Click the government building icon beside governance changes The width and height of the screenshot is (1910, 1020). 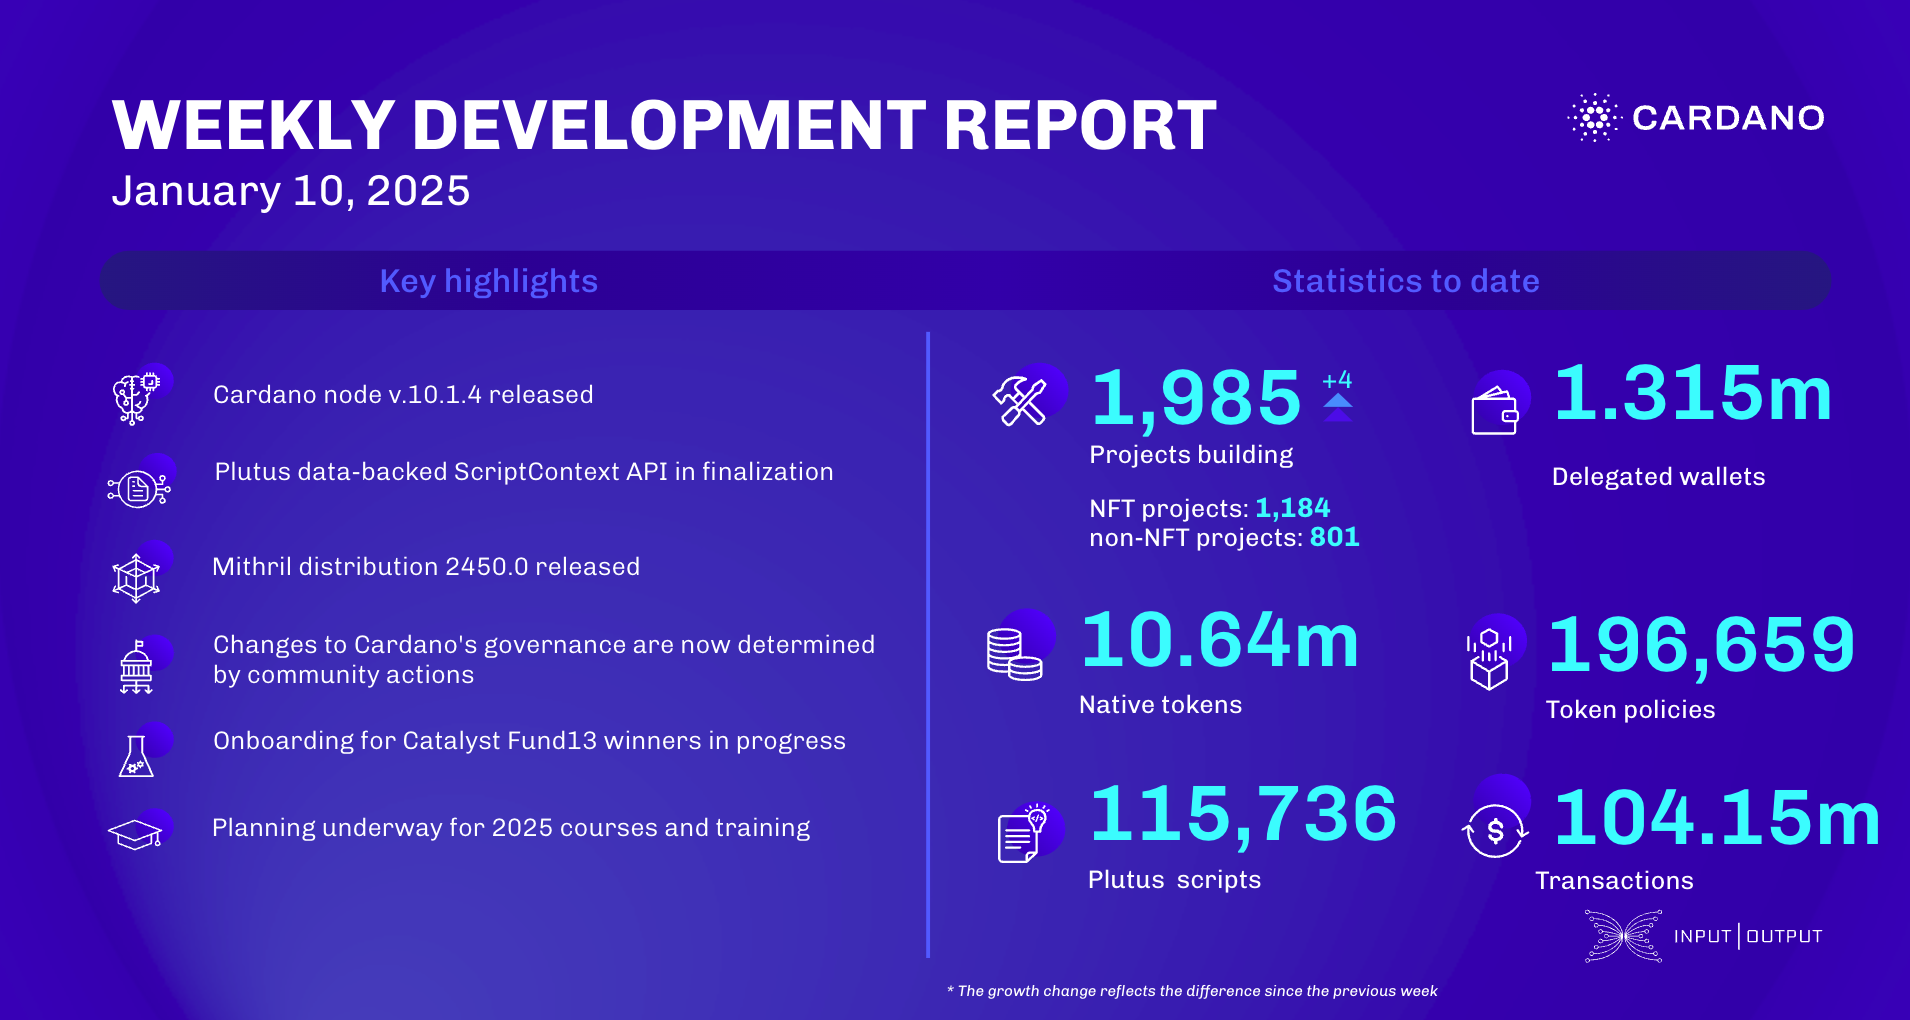[136, 667]
